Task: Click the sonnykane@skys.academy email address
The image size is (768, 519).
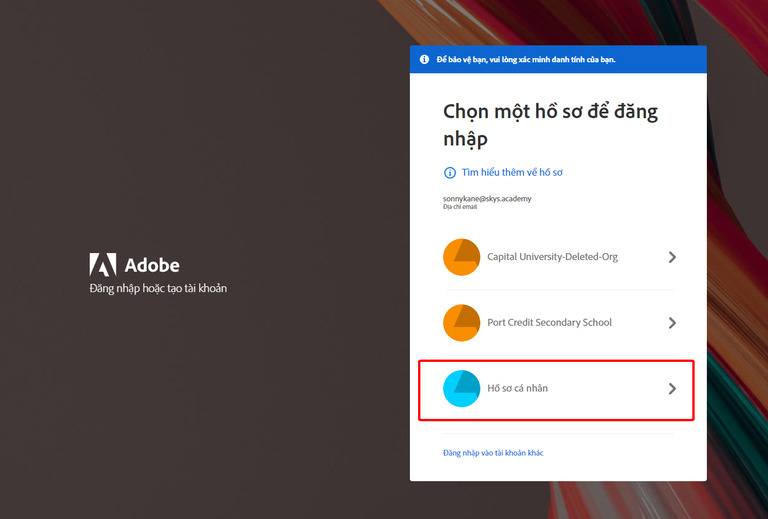Action: point(487,198)
